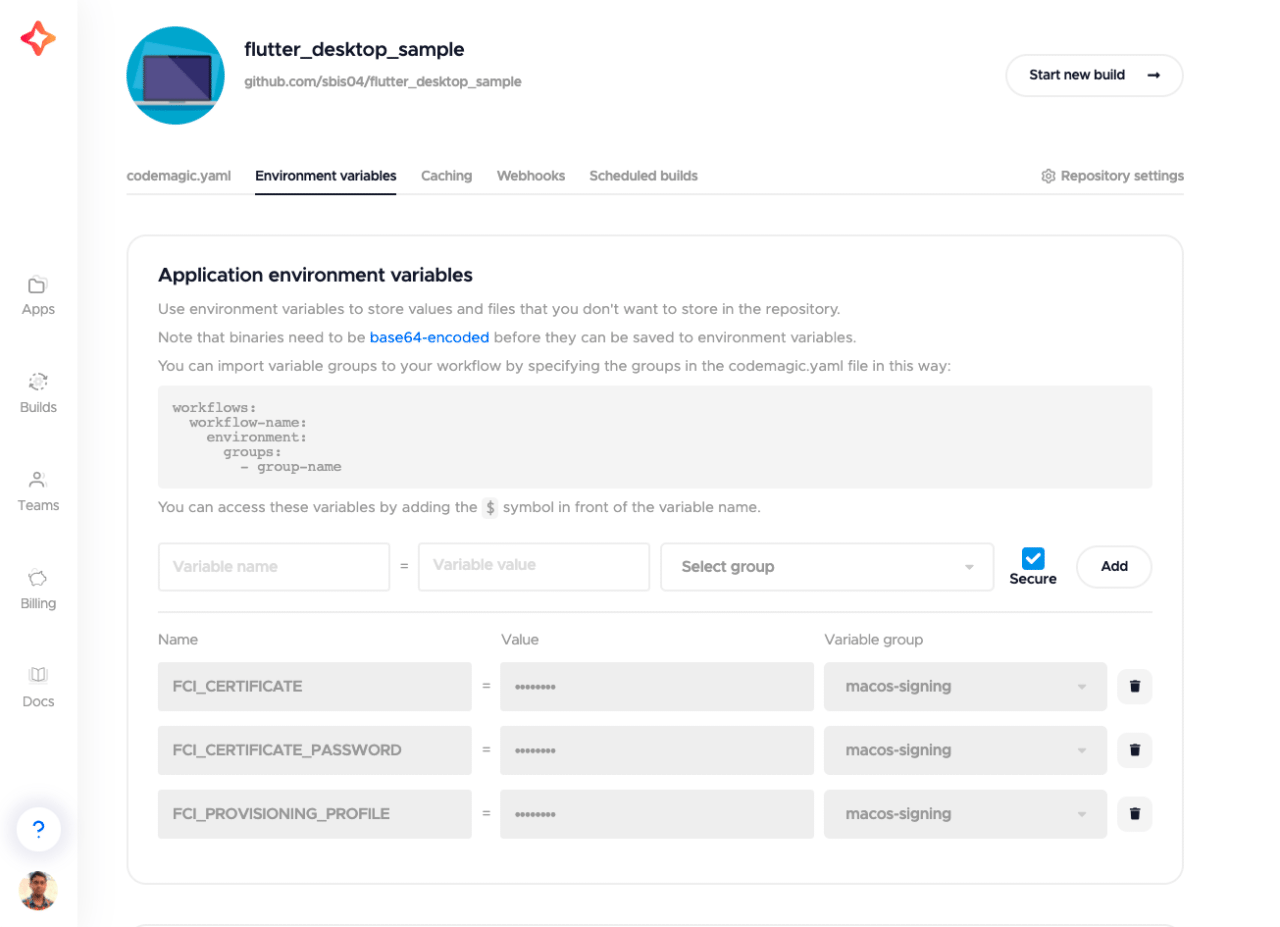Screen dimensions: 1280x927
Task: Open the github.com/sbis04/flutter_desktop_sample repository link
Action: coord(383,82)
